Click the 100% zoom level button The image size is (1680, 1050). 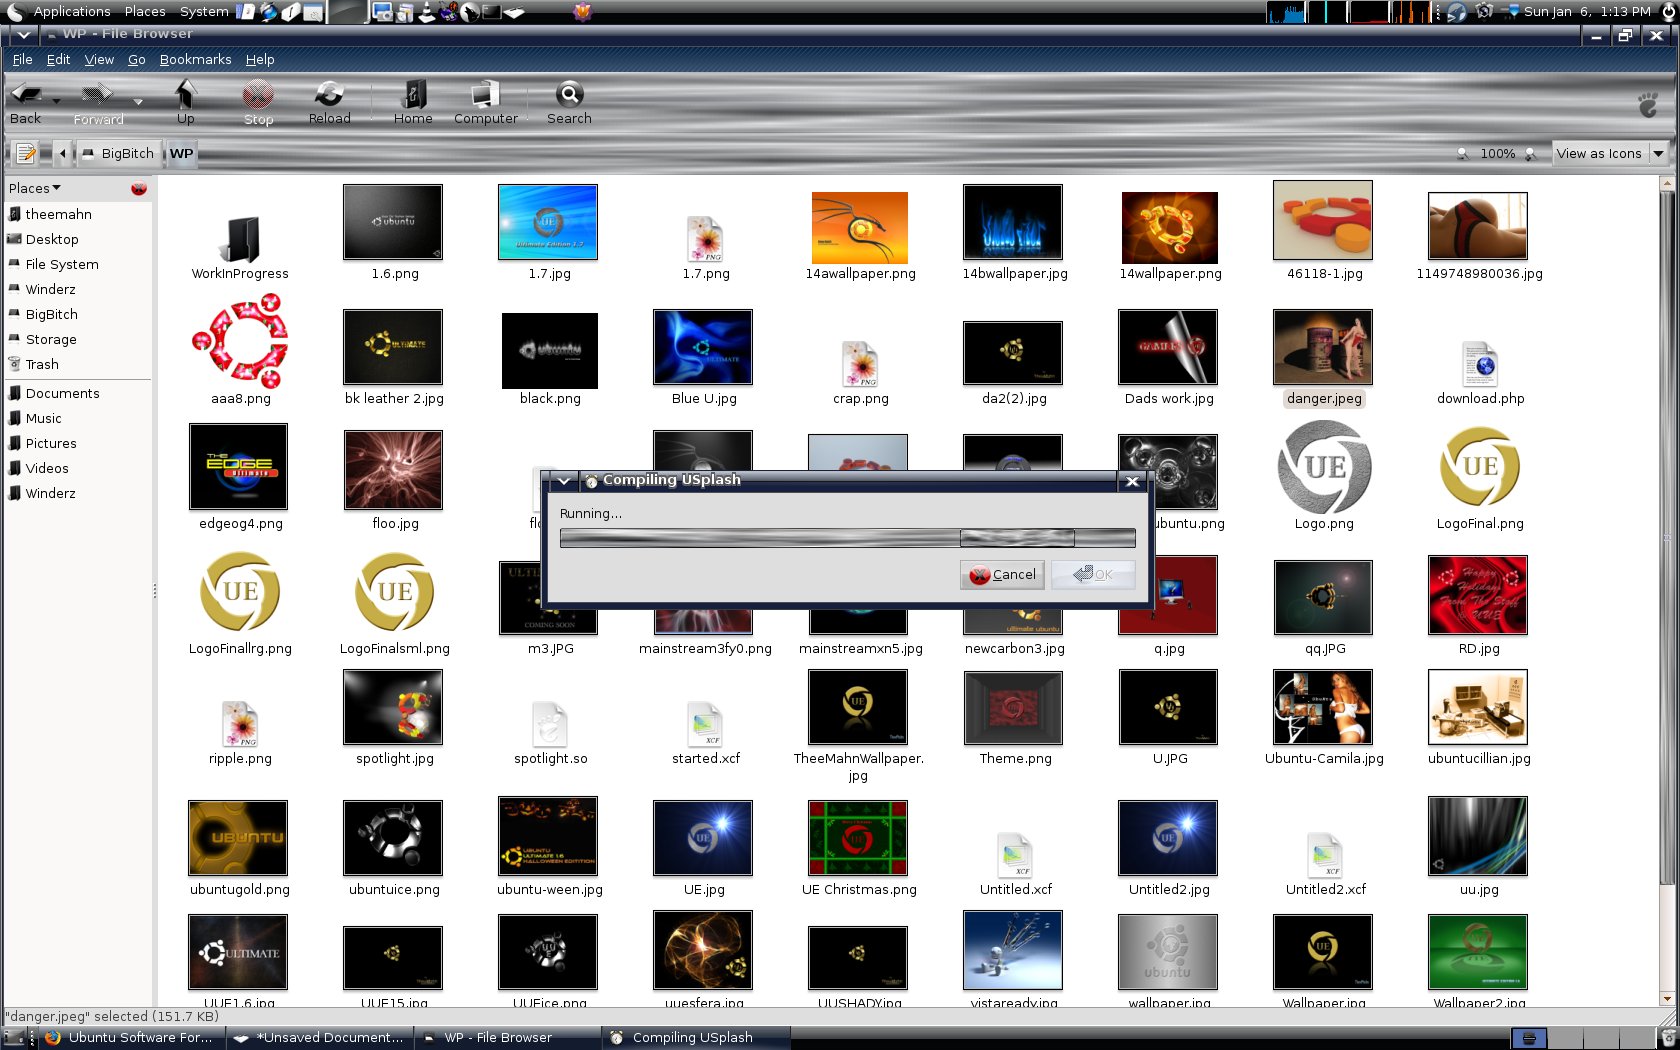tap(1497, 153)
